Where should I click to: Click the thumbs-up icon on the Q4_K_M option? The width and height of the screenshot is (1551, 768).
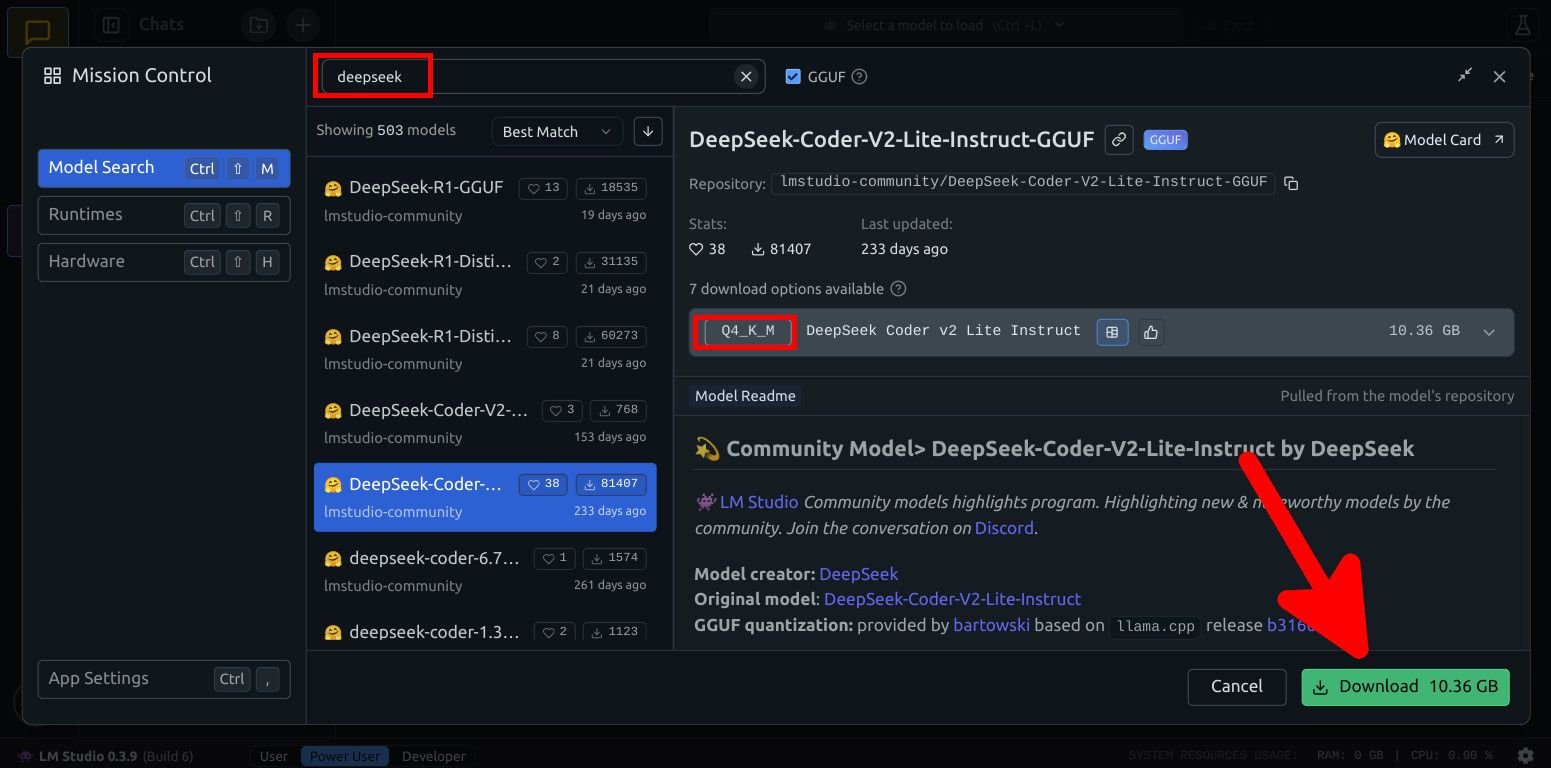coord(1151,332)
